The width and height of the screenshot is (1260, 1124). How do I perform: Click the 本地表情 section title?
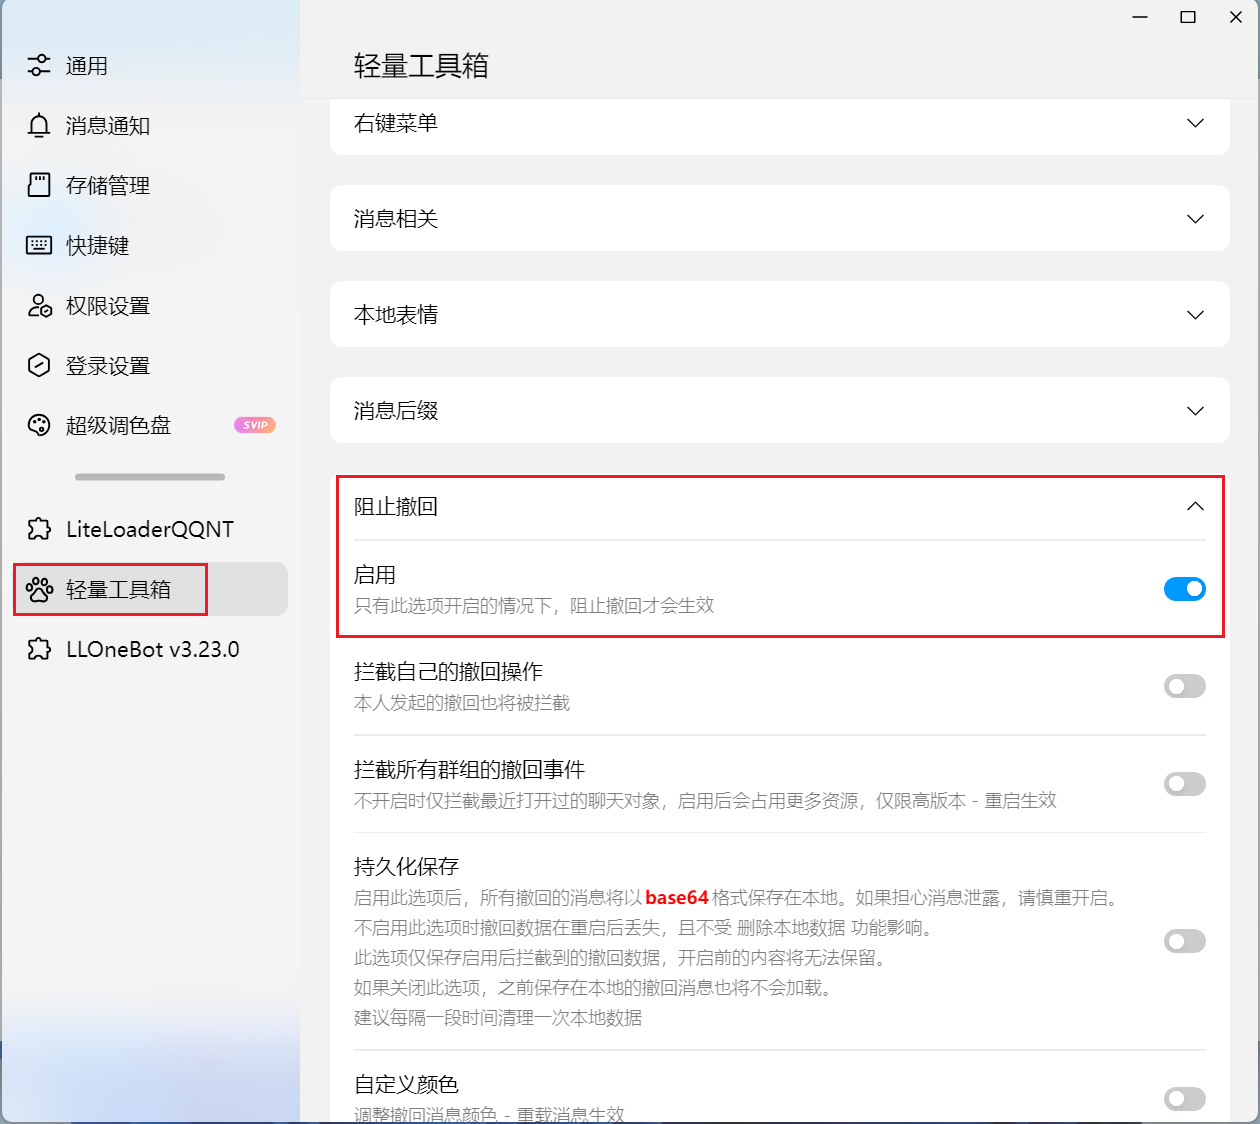[396, 315]
